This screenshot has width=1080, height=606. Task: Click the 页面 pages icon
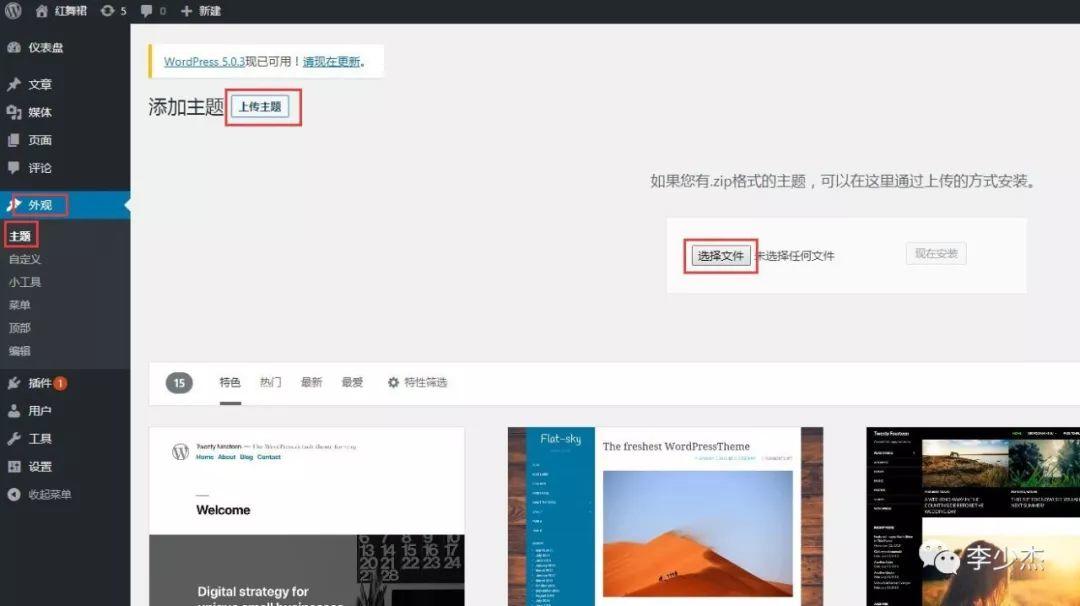click(14, 140)
